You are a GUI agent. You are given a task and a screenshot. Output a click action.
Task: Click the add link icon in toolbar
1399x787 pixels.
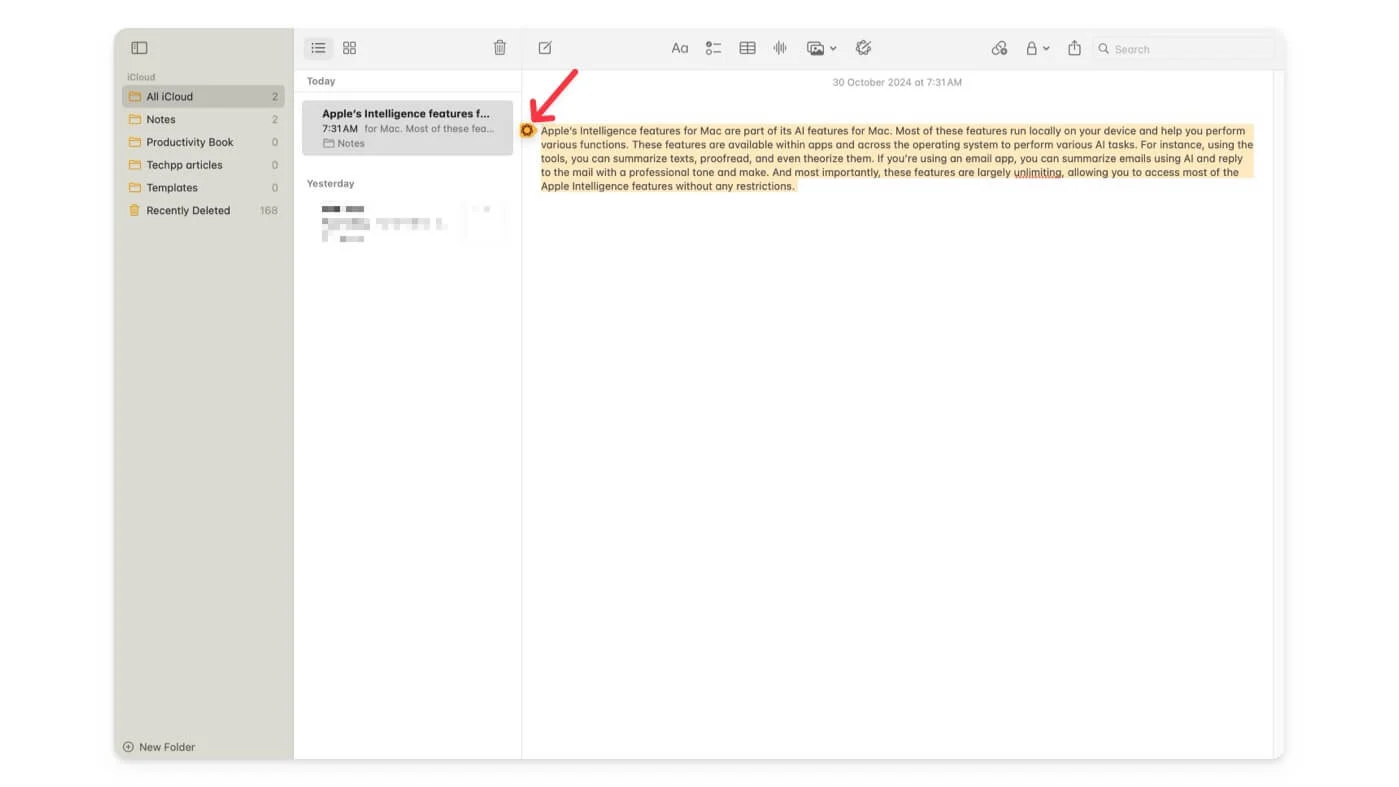pos(999,48)
